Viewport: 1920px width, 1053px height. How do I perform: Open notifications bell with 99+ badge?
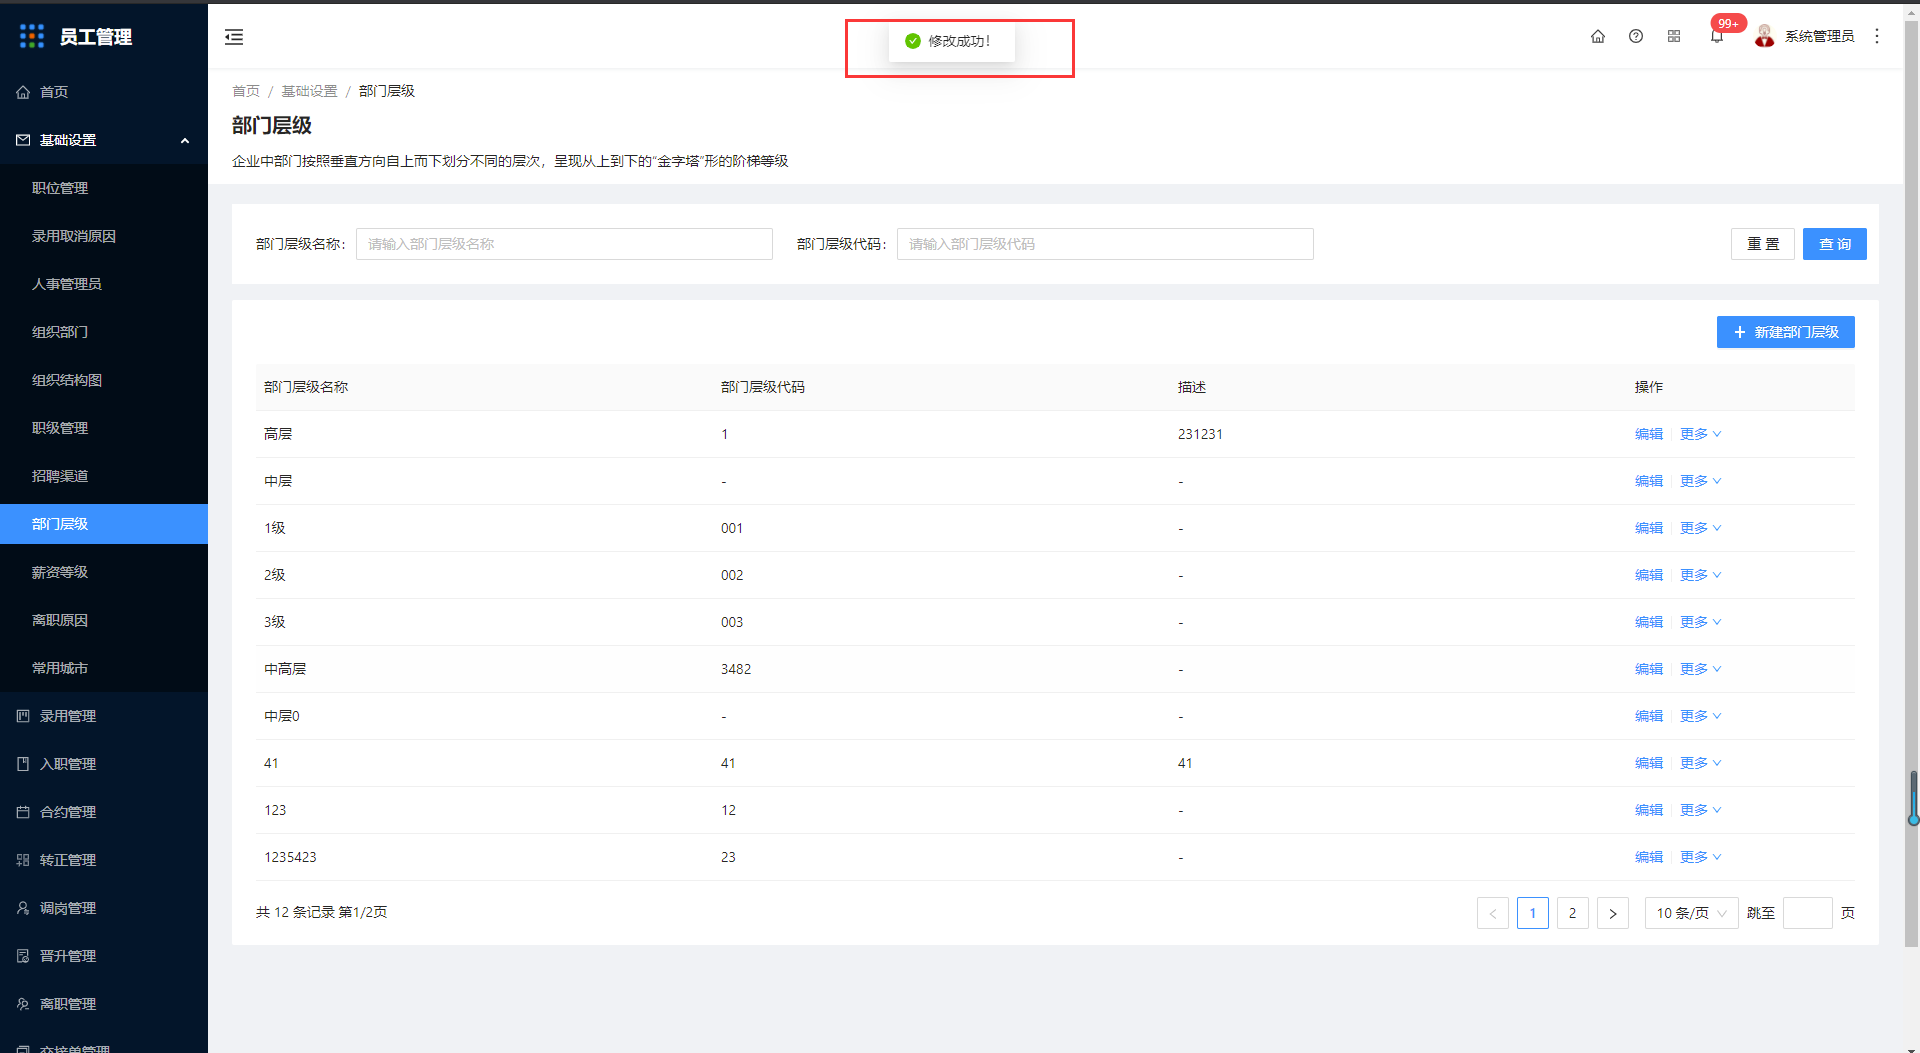(x=1717, y=36)
